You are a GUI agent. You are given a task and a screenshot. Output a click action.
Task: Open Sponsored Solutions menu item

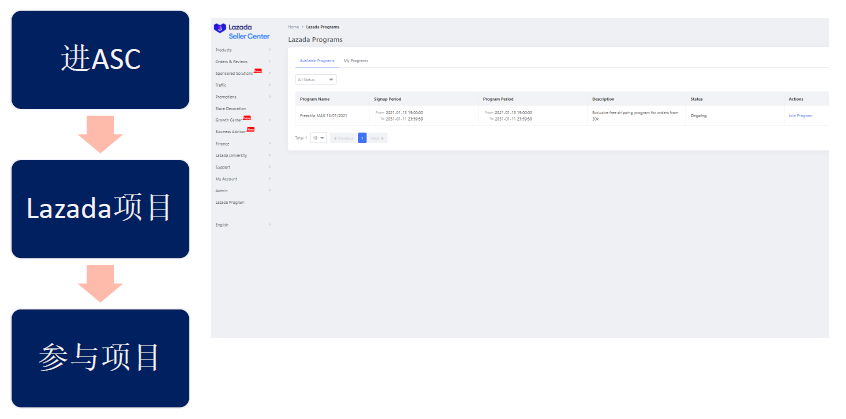click(235, 73)
